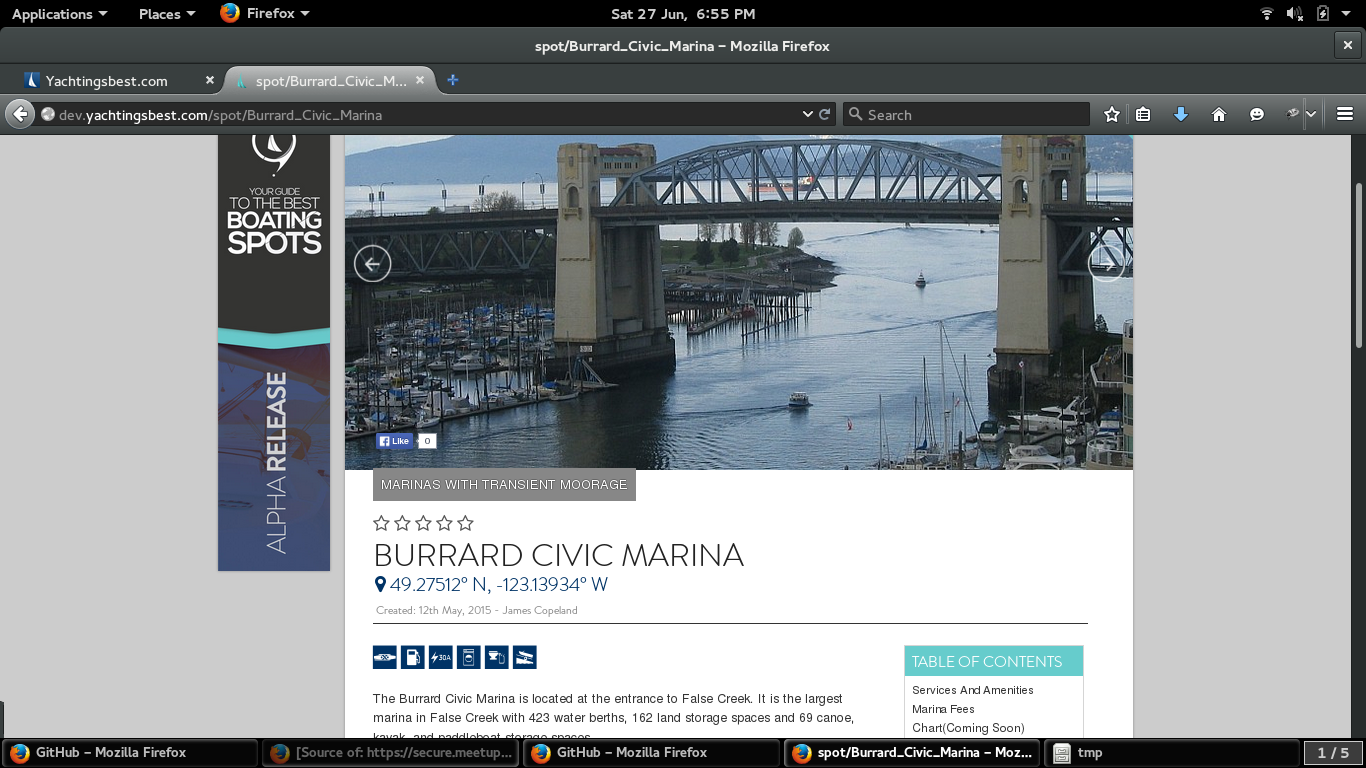Open the Firefox hamburger menu
Image resolution: width=1366 pixels, height=768 pixels.
[x=1344, y=115]
